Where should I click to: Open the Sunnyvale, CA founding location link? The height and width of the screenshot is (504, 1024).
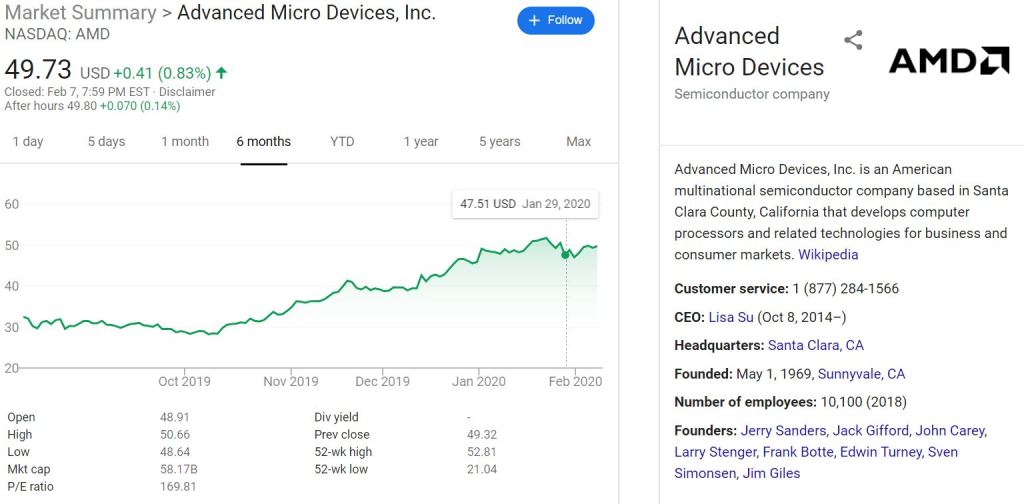861,374
